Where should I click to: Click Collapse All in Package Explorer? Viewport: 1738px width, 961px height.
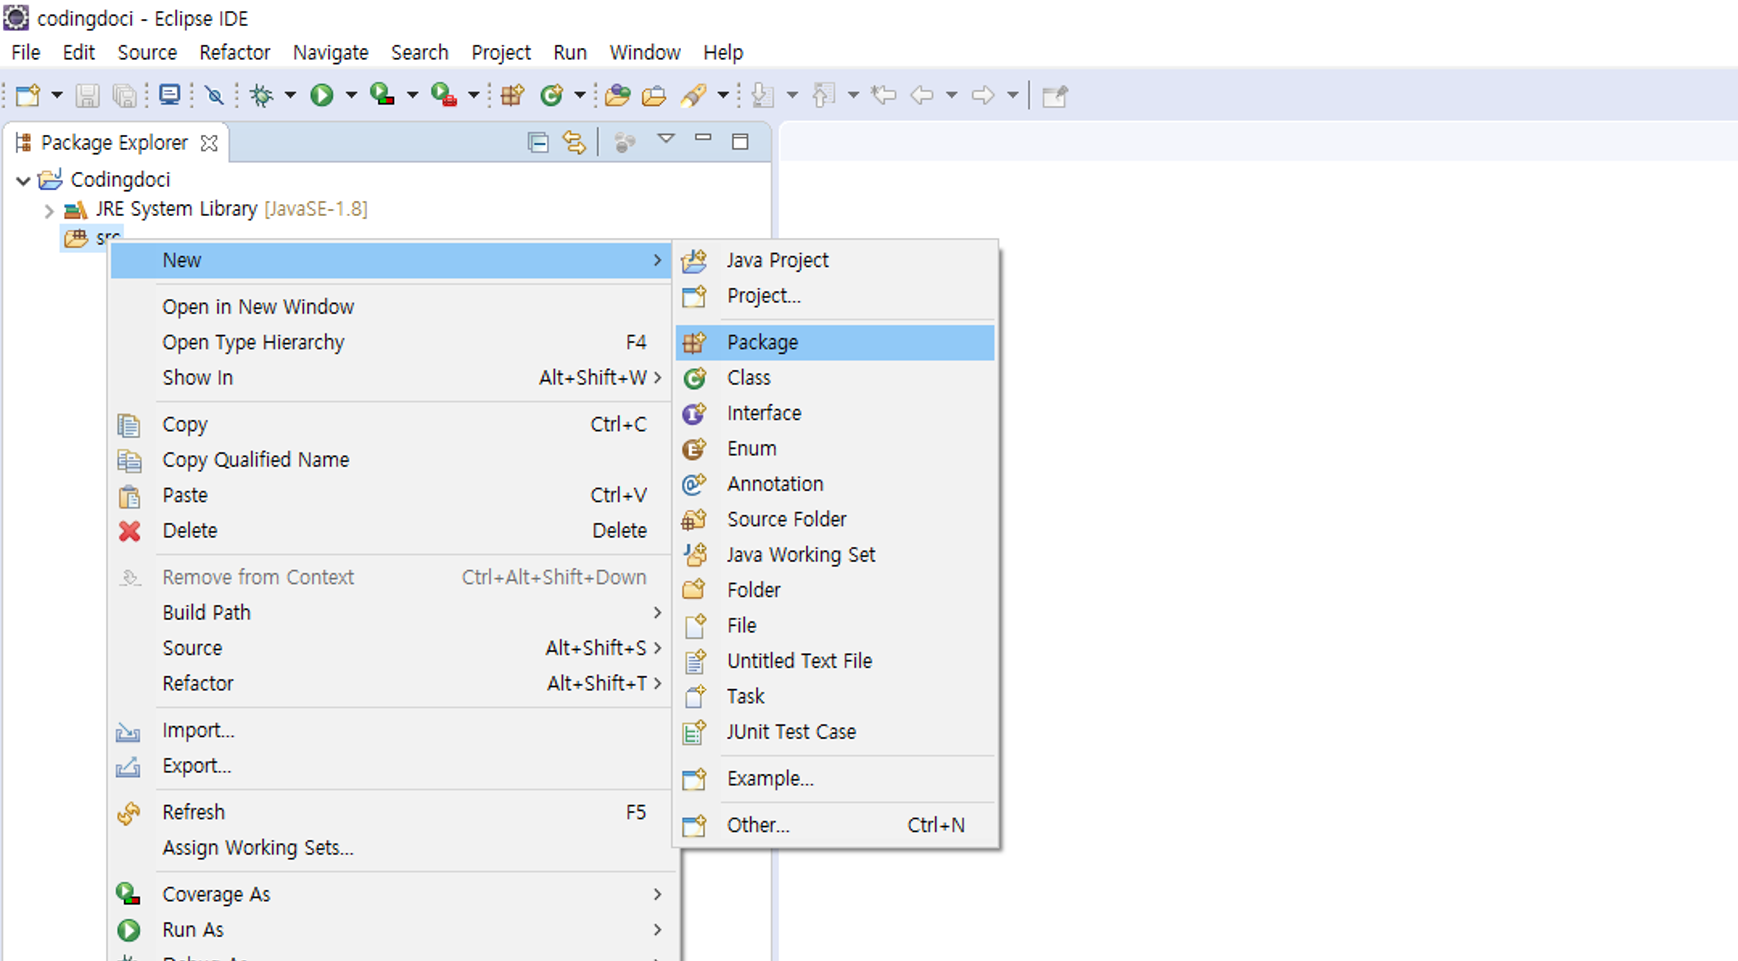point(538,142)
